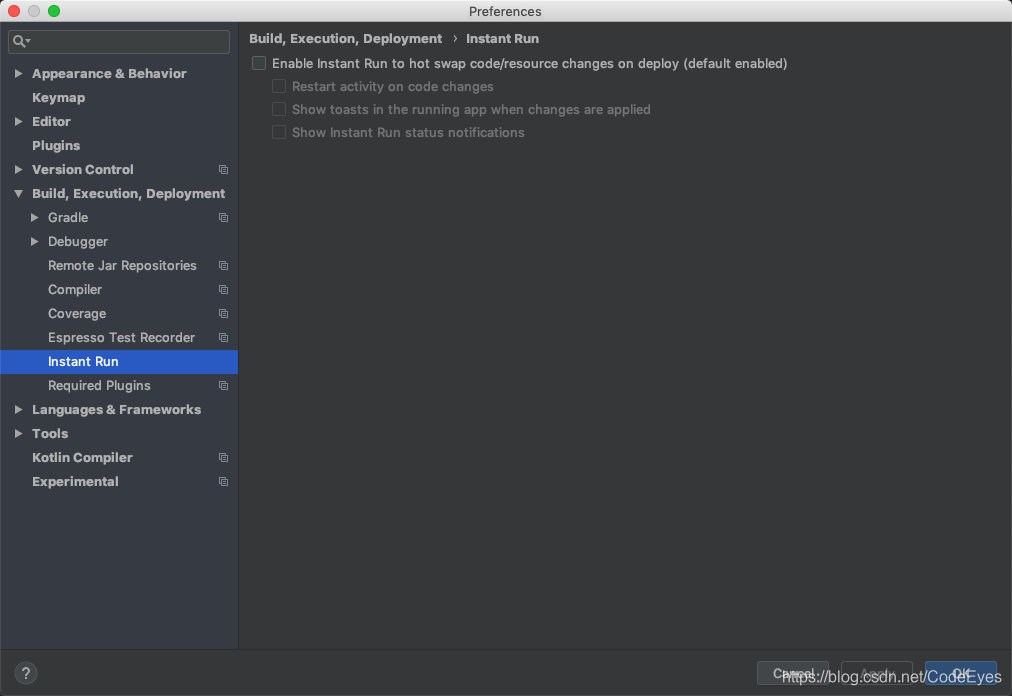The image size is (1012, 696).
Task: Select Debugger settings item
Action: [x=77, y=241]
